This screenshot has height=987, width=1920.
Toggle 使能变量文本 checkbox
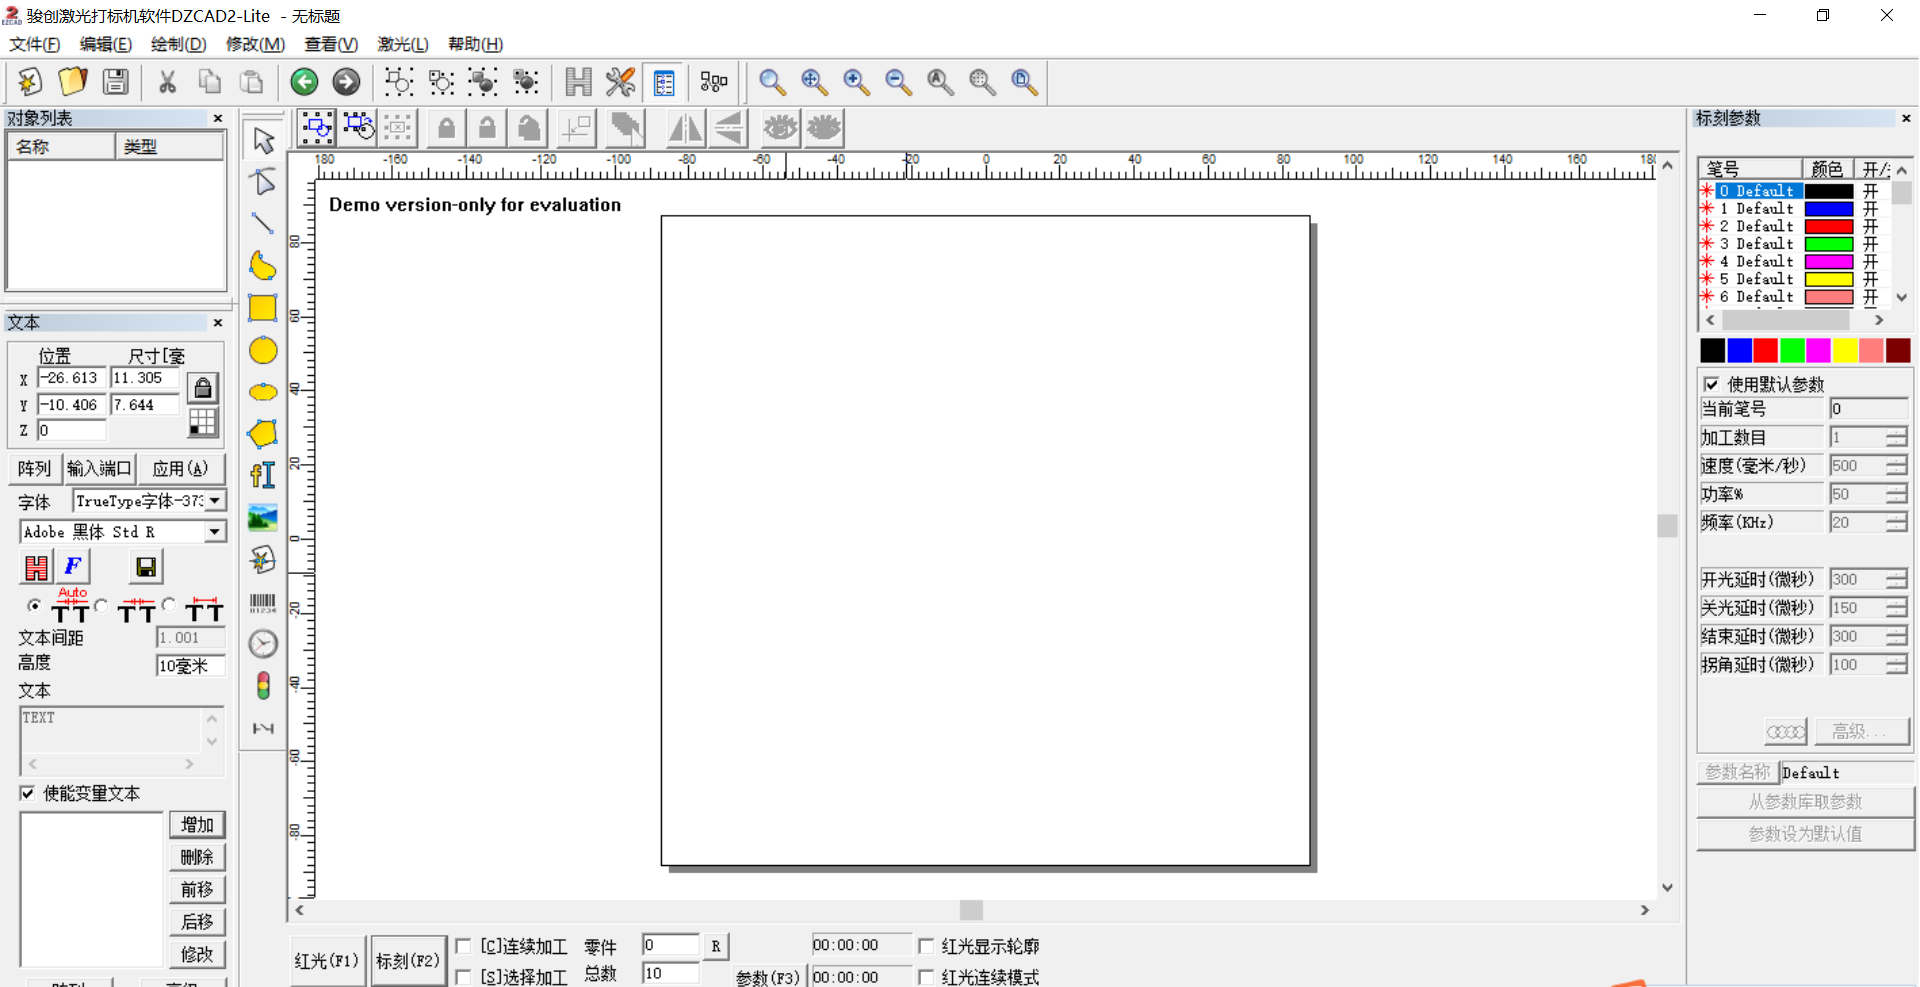(27, 793)
